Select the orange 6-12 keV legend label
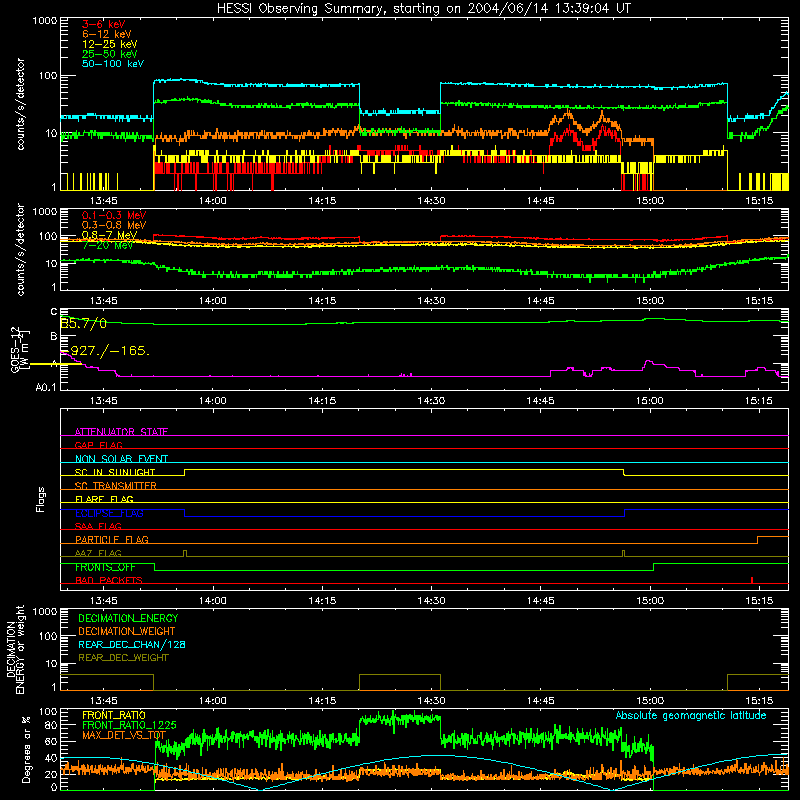 (106, 34)
